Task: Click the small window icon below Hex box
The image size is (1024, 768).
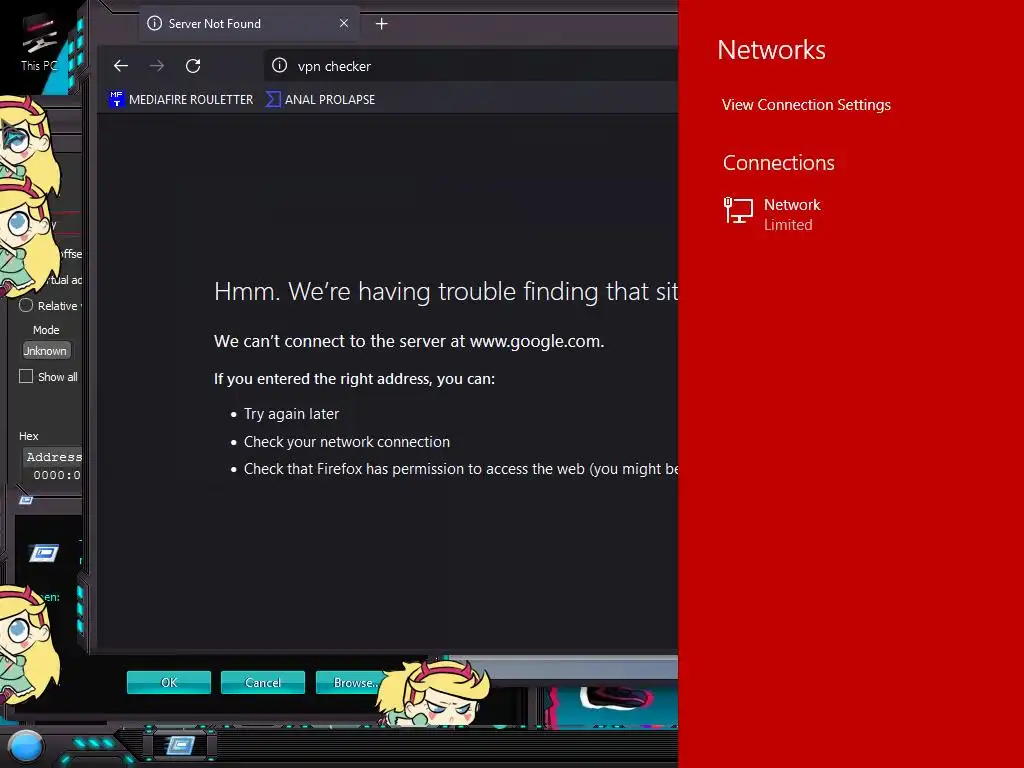Action: click(26, 500)
